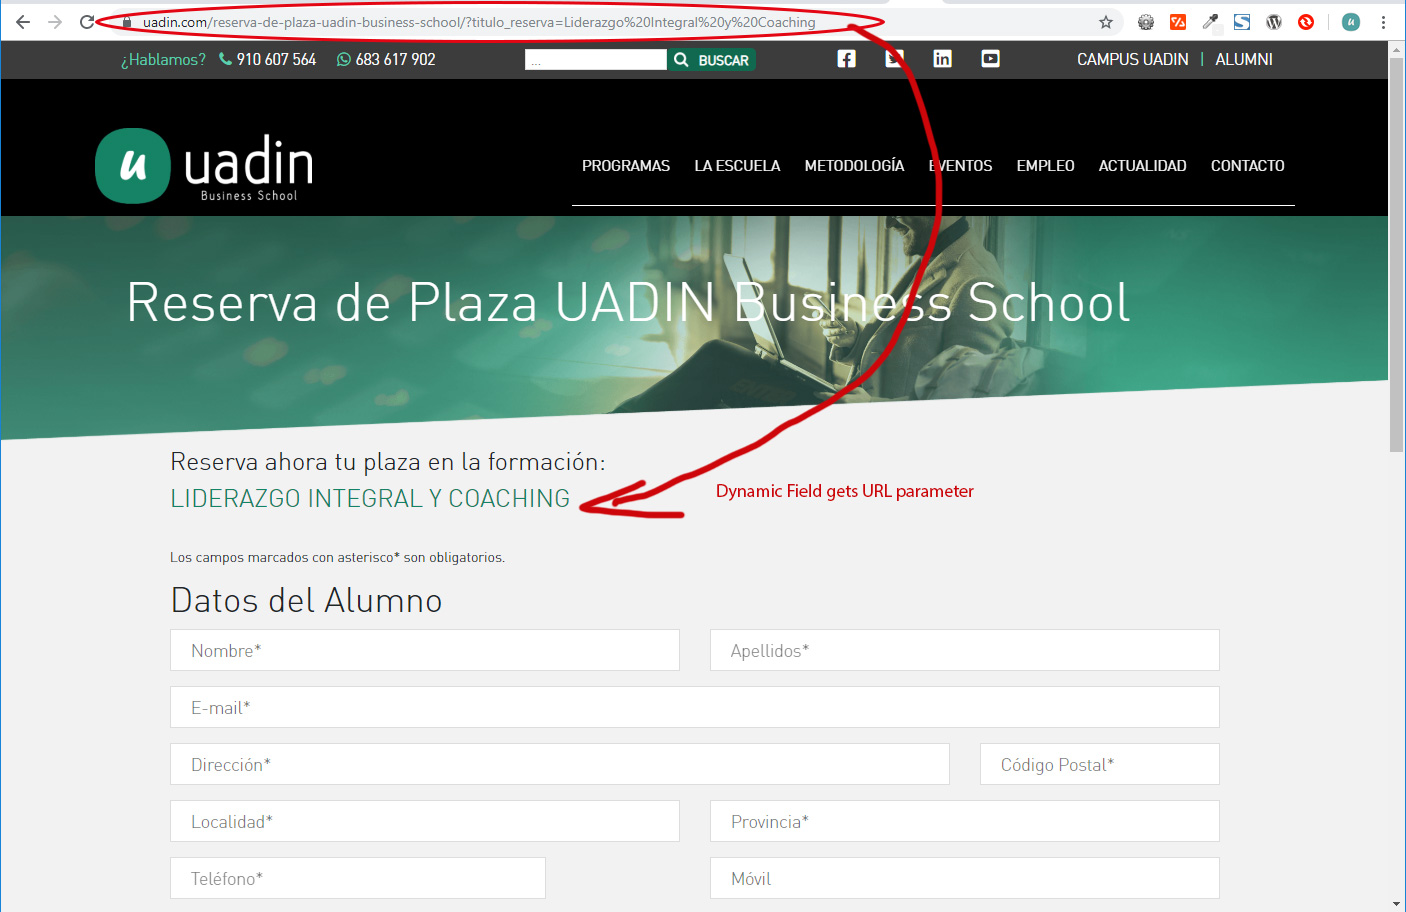Visit UADIN's Twitter profile icon
Screen dimensions: 1406x912
(x=895, y=59)
